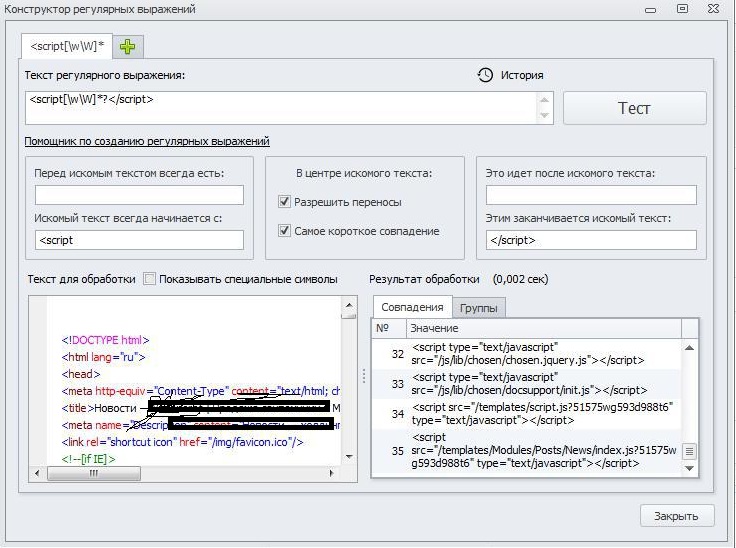
Task: Toggle Разрешить переносы checkbox
Action: click(284, 202)
